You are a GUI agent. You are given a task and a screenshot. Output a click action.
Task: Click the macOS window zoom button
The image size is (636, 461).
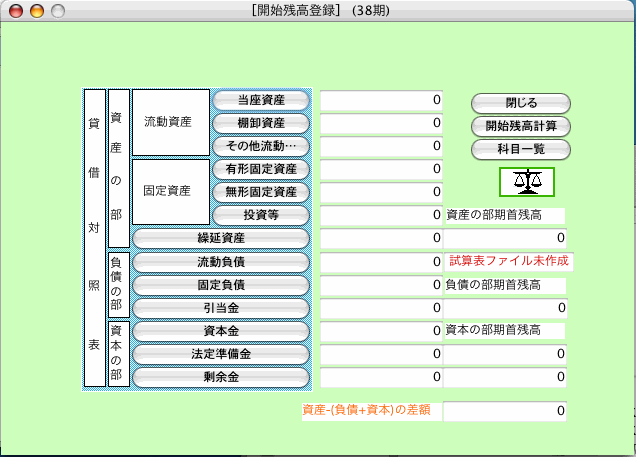pos(57,10)
